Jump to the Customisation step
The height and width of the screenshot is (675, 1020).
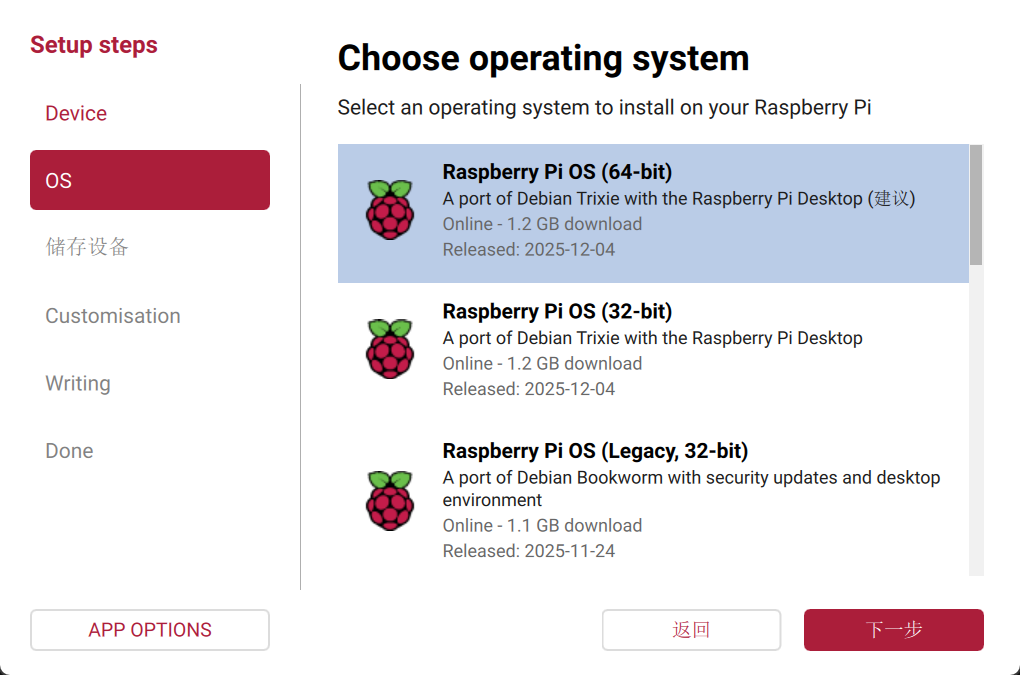tap(113, 316)
